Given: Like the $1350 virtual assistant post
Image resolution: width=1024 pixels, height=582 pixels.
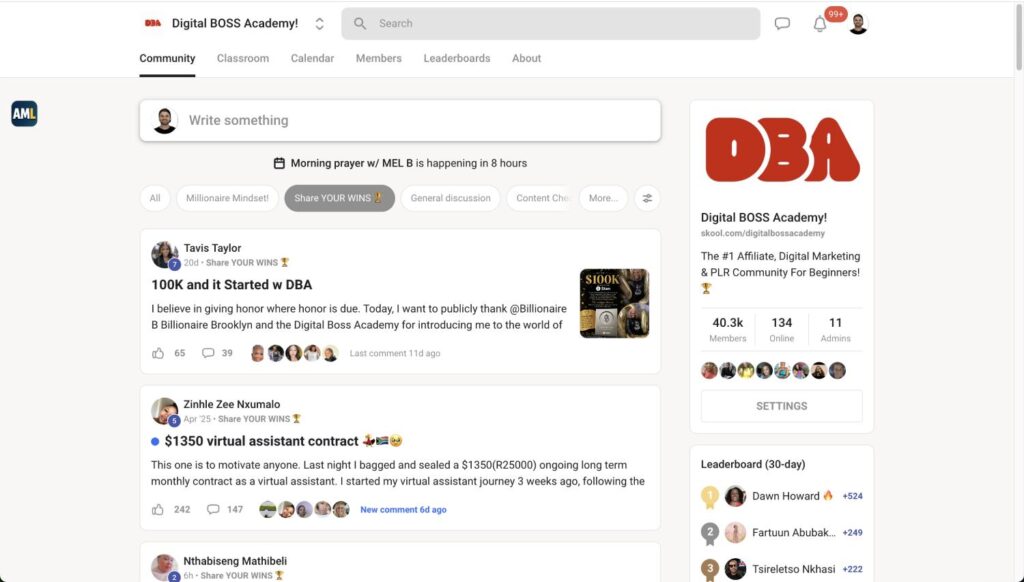Looking at the screenshot, I should pos(158,509).
